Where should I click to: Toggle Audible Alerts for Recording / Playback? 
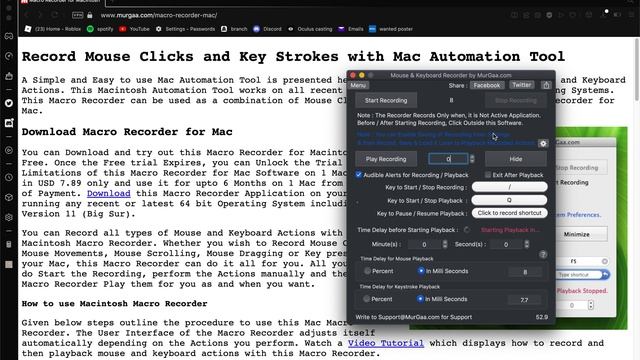358,175
